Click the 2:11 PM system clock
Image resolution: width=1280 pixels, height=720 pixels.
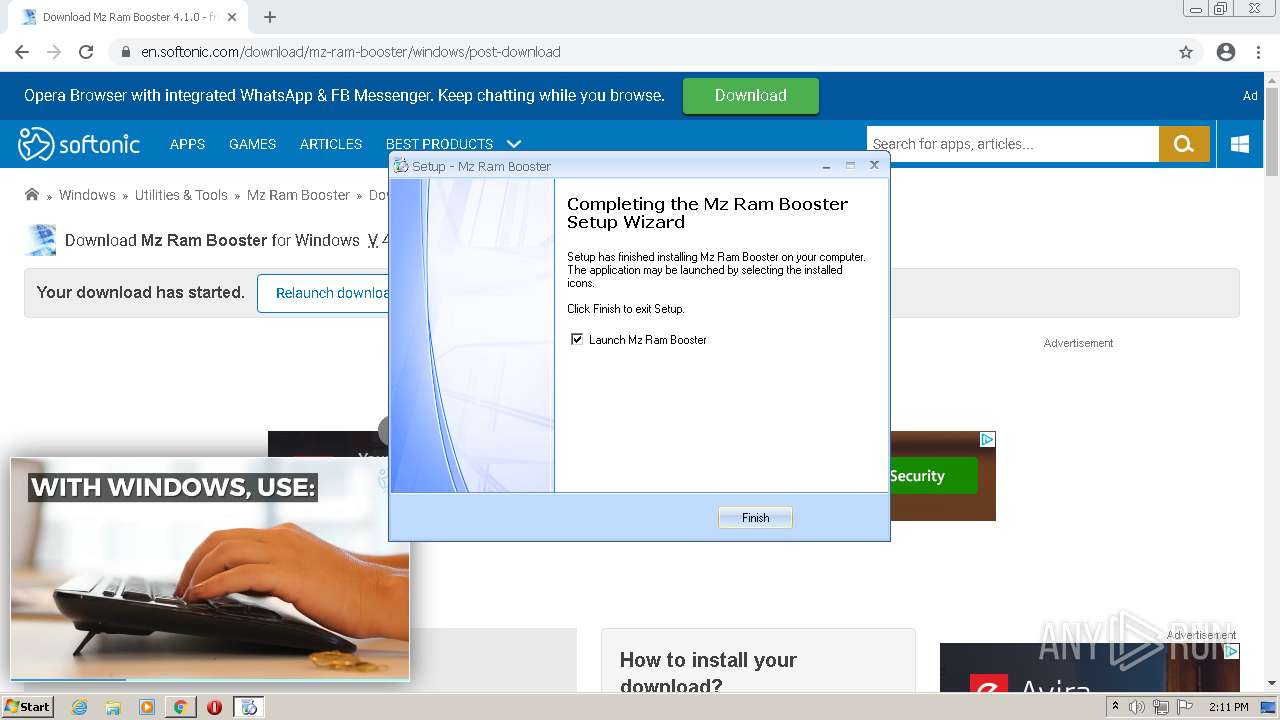pyautogui.click(x=1229, y=707)
